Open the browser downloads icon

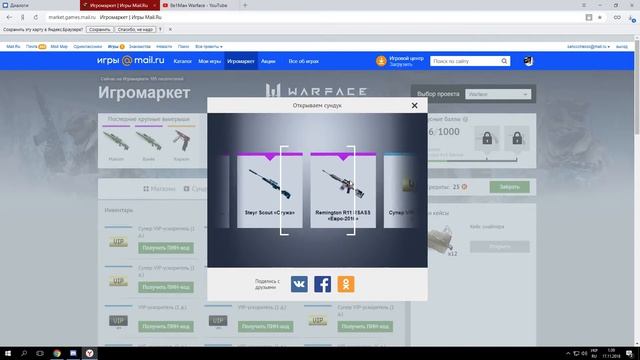coord(632,18)
